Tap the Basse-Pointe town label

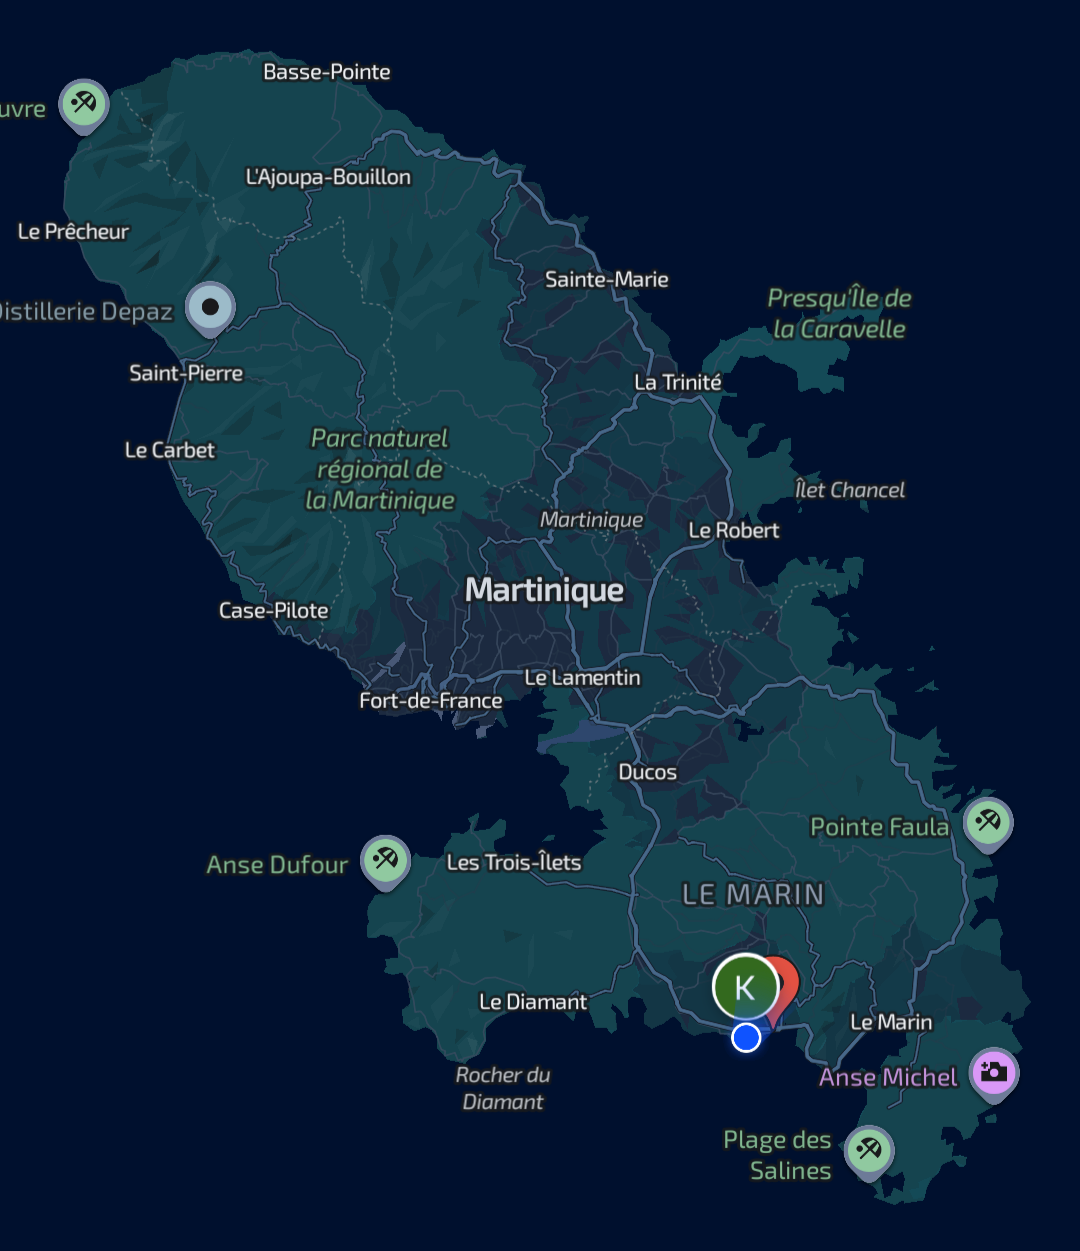(327, 72)
